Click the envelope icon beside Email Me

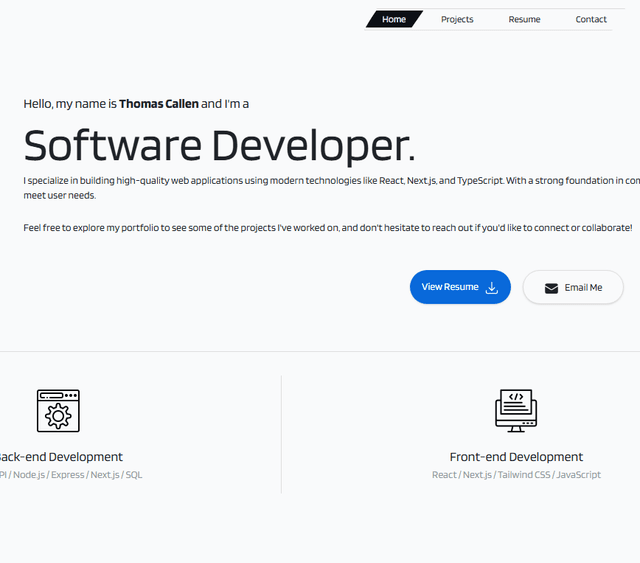coord(551,288)
